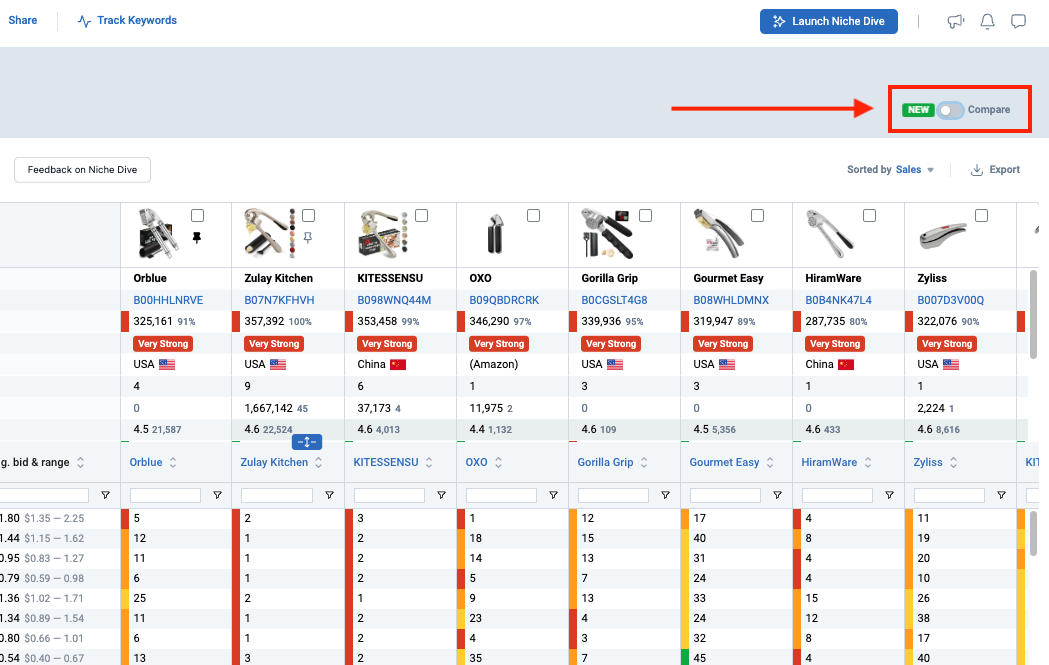Check the KITESSENSU product checkbox
This screenshot has height=665, width=1049.
click(421, 215)
